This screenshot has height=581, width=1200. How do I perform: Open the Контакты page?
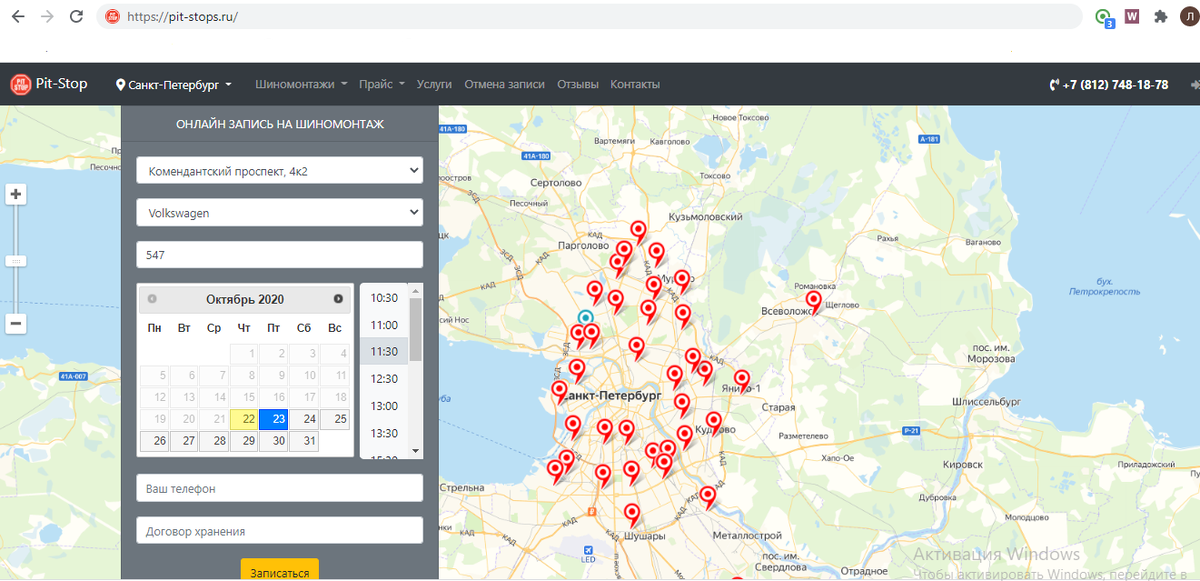(635, 85)
